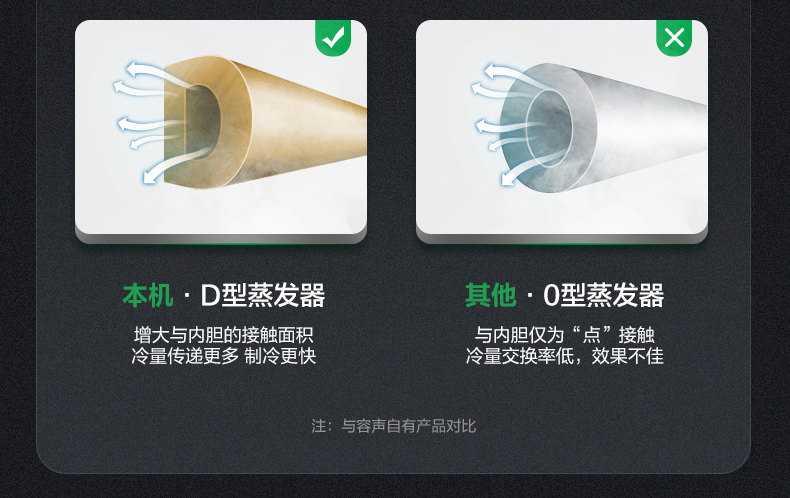Click the 冷量交换率低，效果不佳 text line
The height and width of the screenshot is (498, 790).
[x=564, y=356]
